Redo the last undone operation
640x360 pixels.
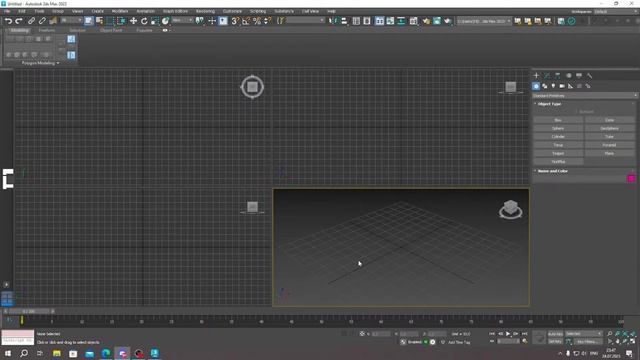(x=19, y=21)
